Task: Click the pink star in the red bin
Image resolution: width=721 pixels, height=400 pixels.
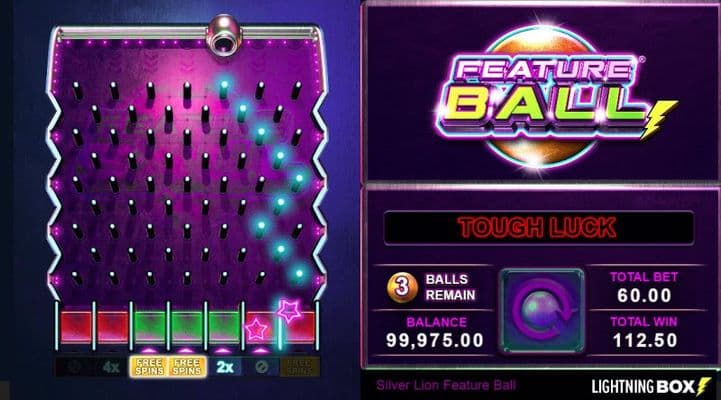Action: (256, 330)
